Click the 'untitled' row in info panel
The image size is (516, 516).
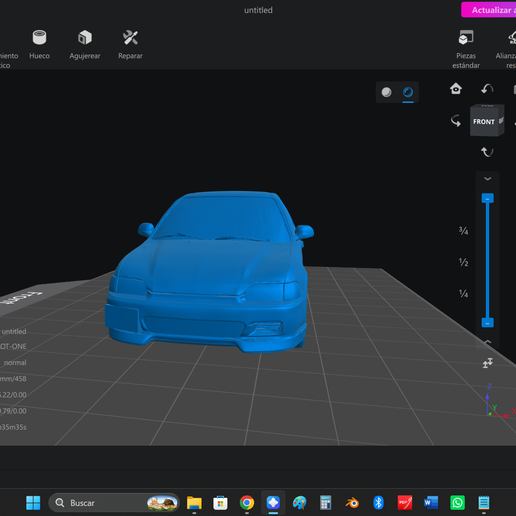coord(14,331)
